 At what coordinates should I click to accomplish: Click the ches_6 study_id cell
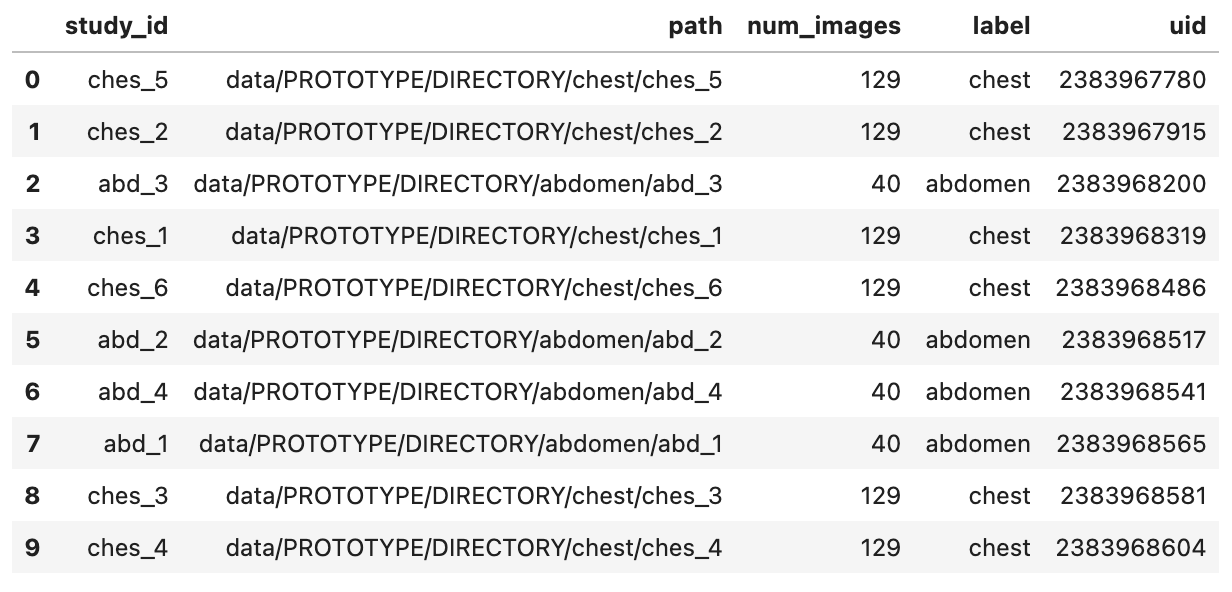pos(128,288)
